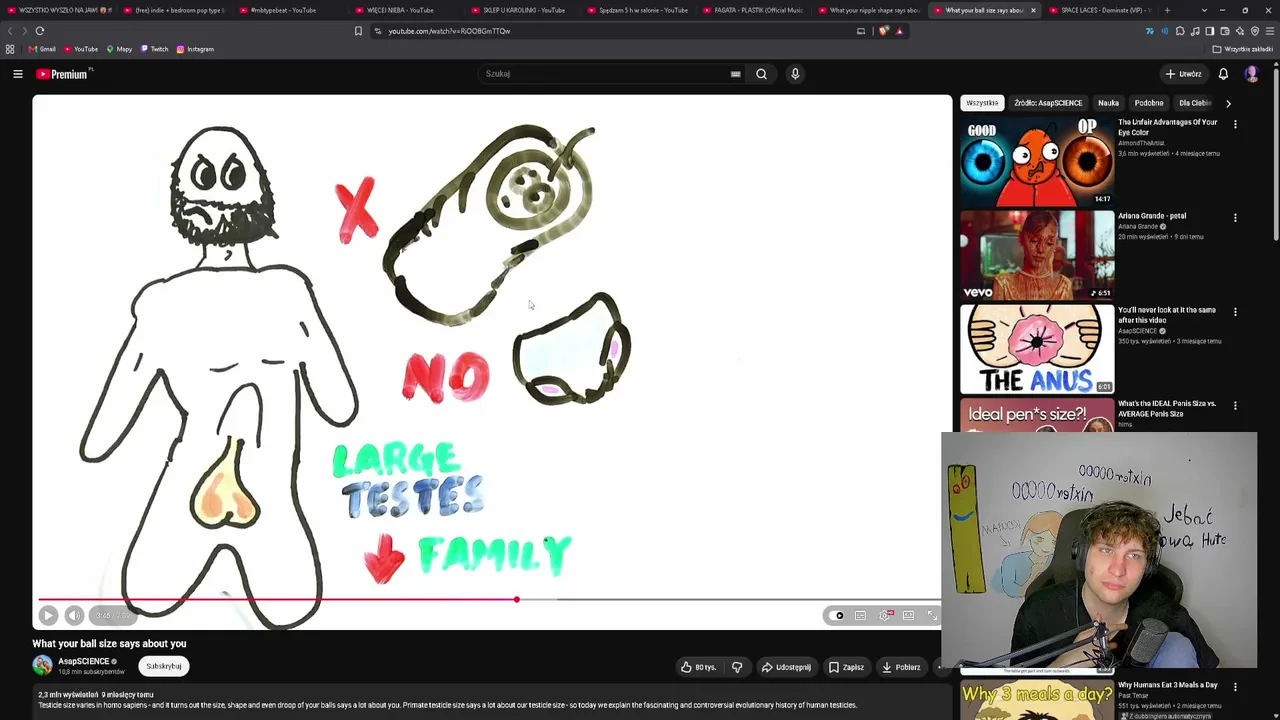
Task: Click the address bar URL
Action: 450,31
